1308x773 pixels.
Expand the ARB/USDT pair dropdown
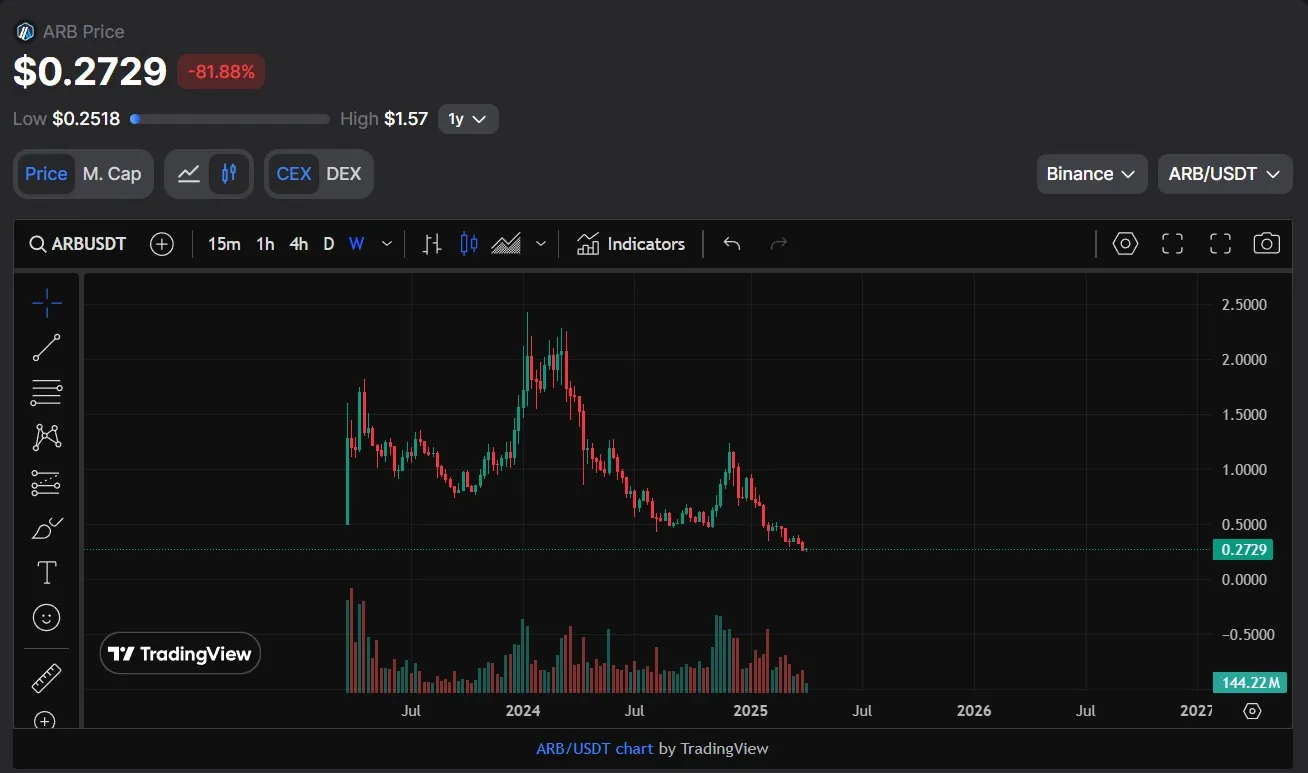pos(1224,174)
